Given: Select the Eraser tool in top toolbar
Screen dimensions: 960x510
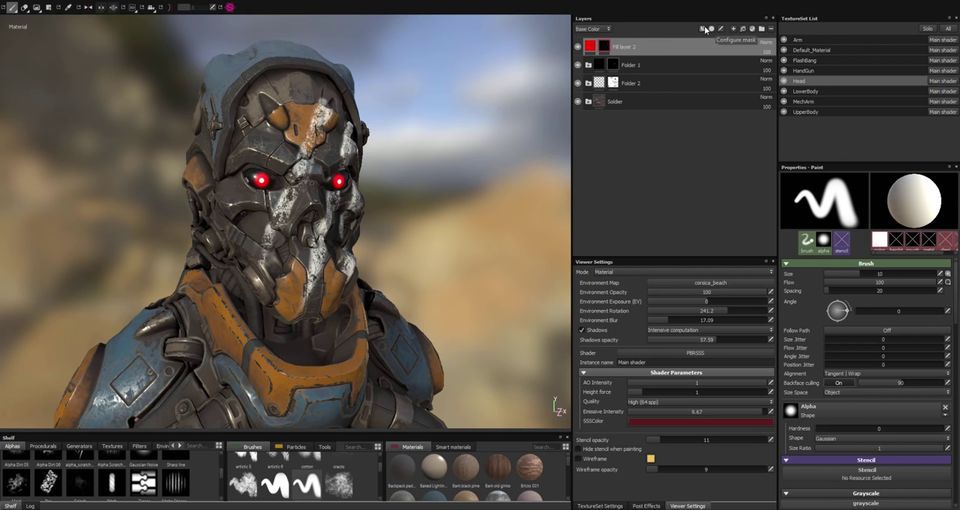Looking at the screenshot, I should click(x=24, y=7).
